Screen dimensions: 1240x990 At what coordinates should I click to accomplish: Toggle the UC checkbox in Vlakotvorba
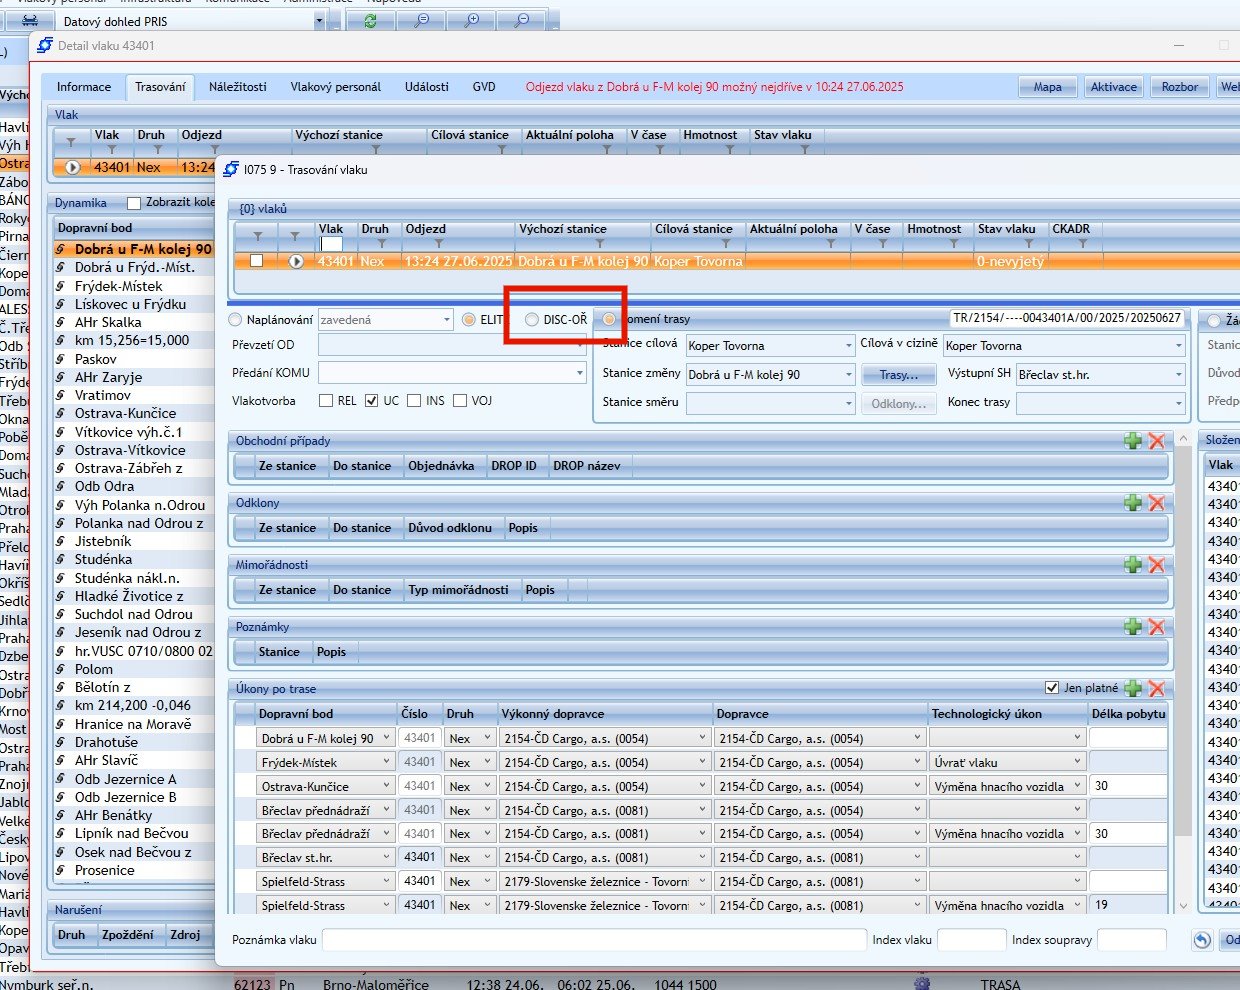click(372, 401)
